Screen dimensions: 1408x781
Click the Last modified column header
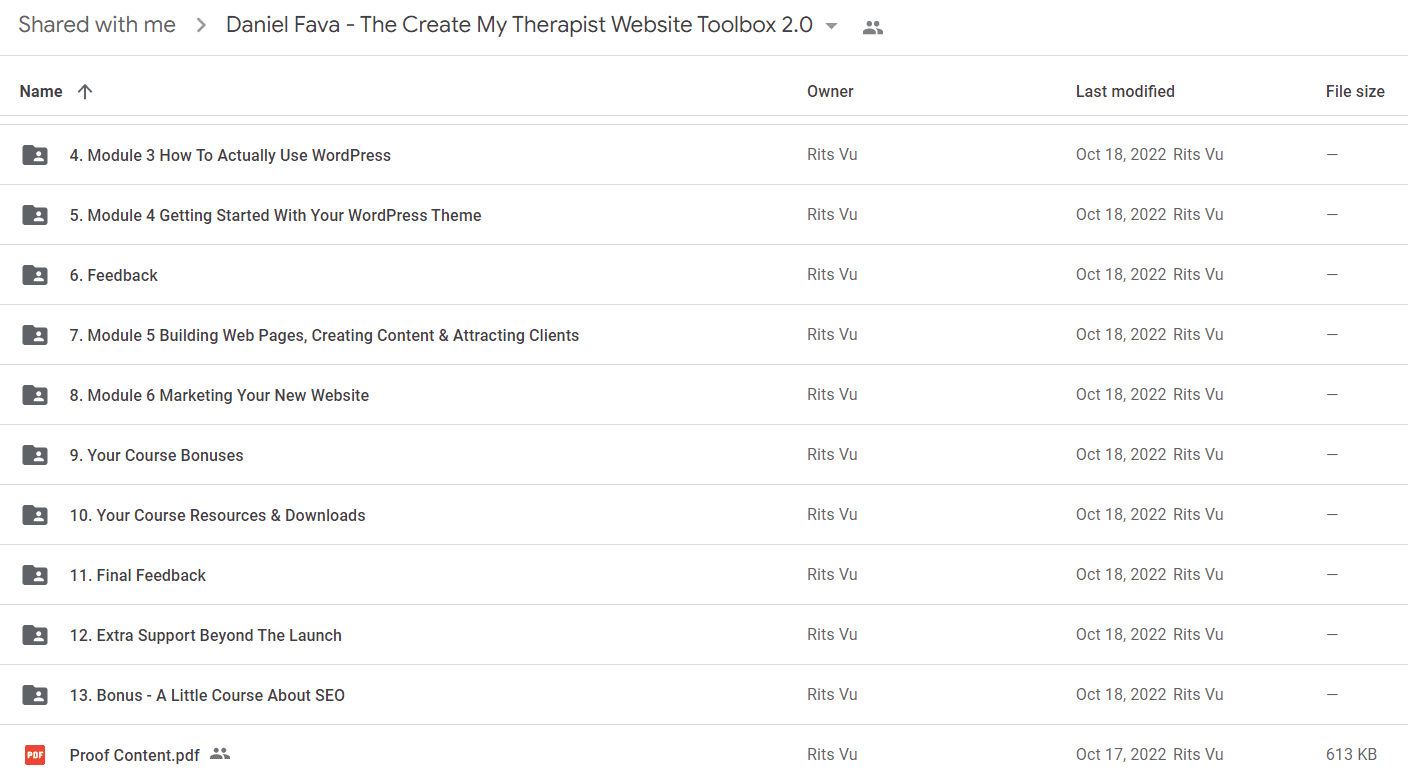1125,91
